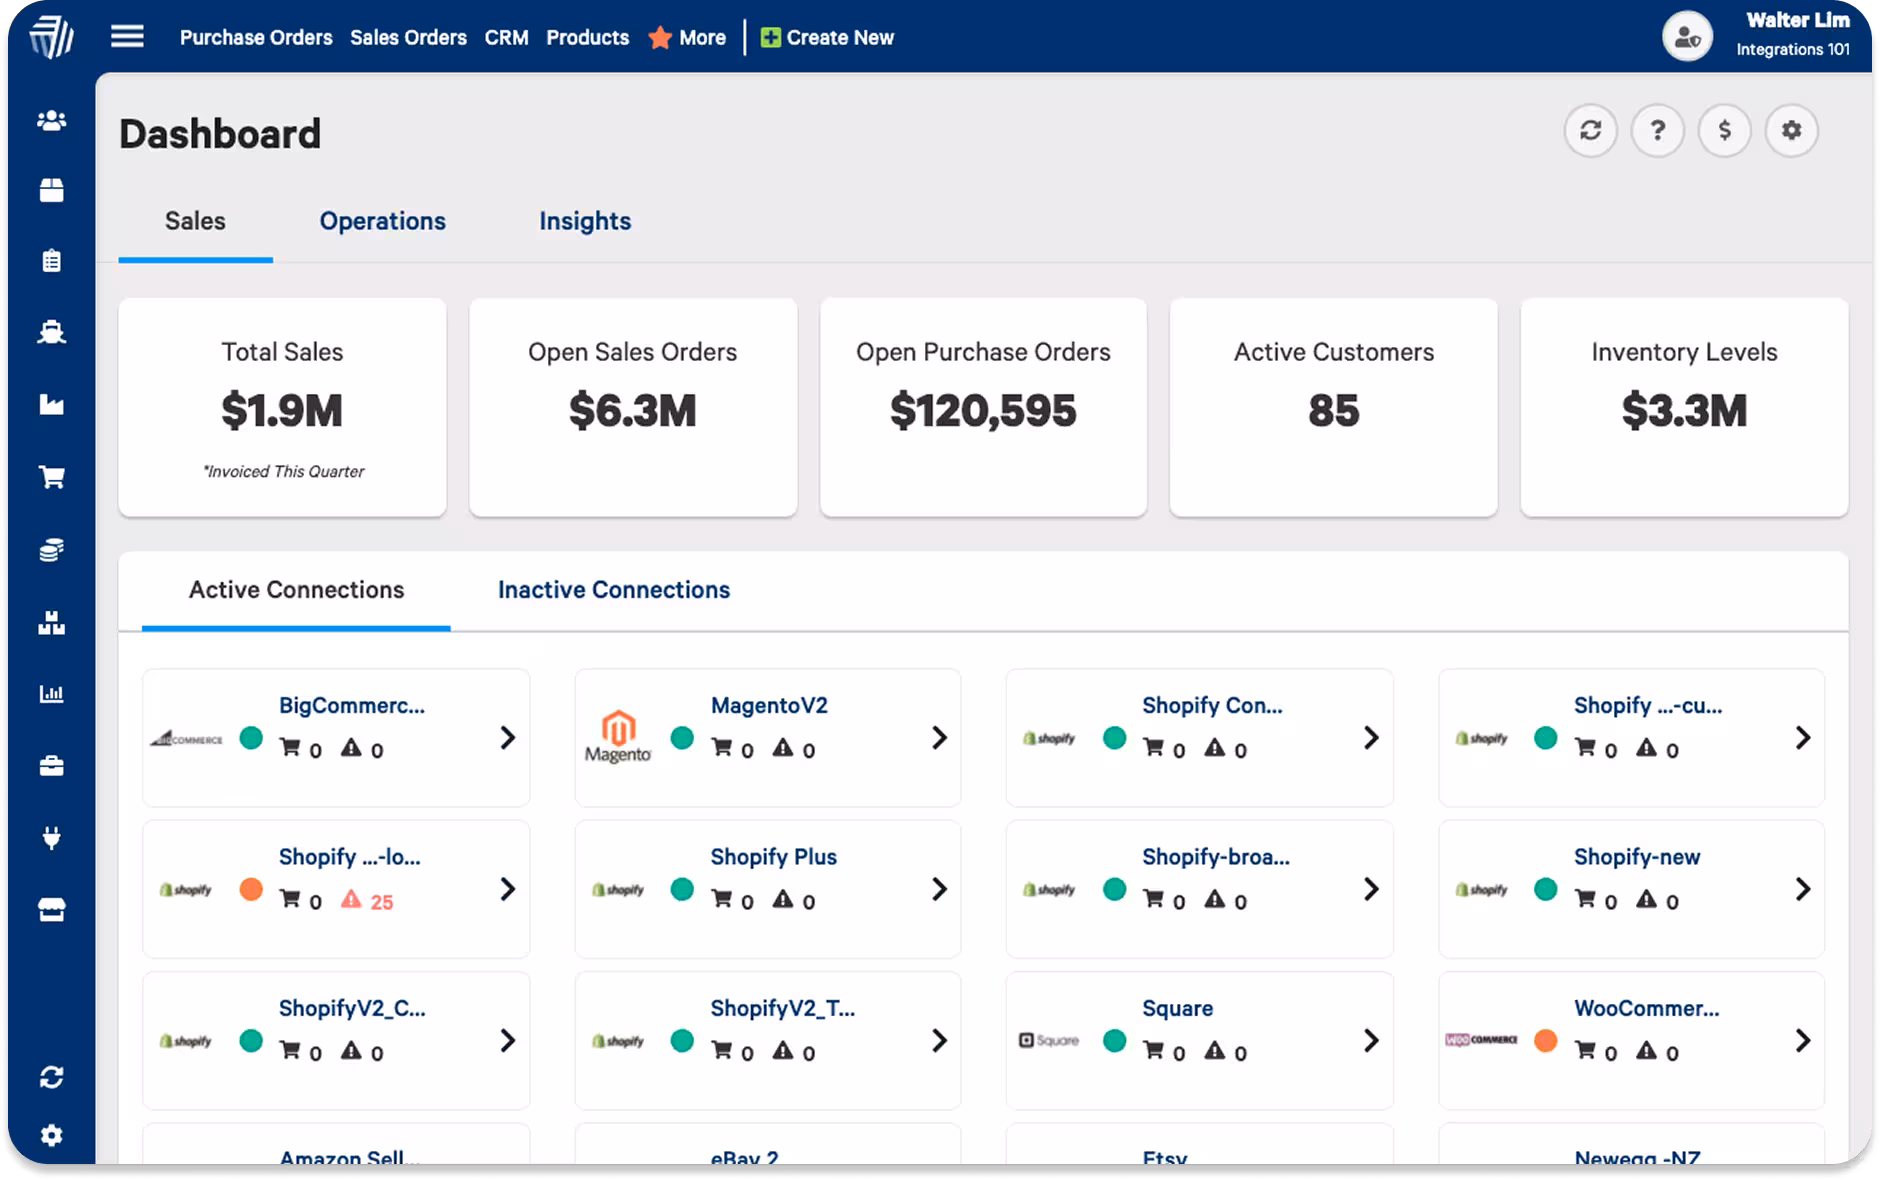
Task: Open the coins stack sidebar icon
Action: click(x=51, y=549)
